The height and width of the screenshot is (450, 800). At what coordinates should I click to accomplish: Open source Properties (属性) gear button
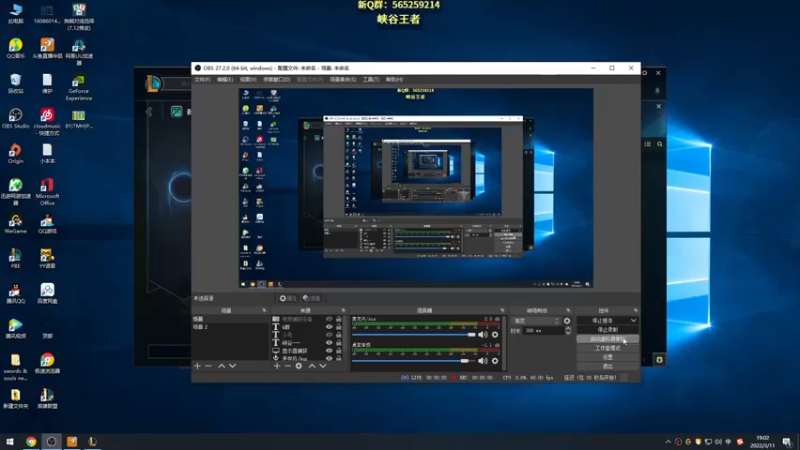(x=288, y=298)
